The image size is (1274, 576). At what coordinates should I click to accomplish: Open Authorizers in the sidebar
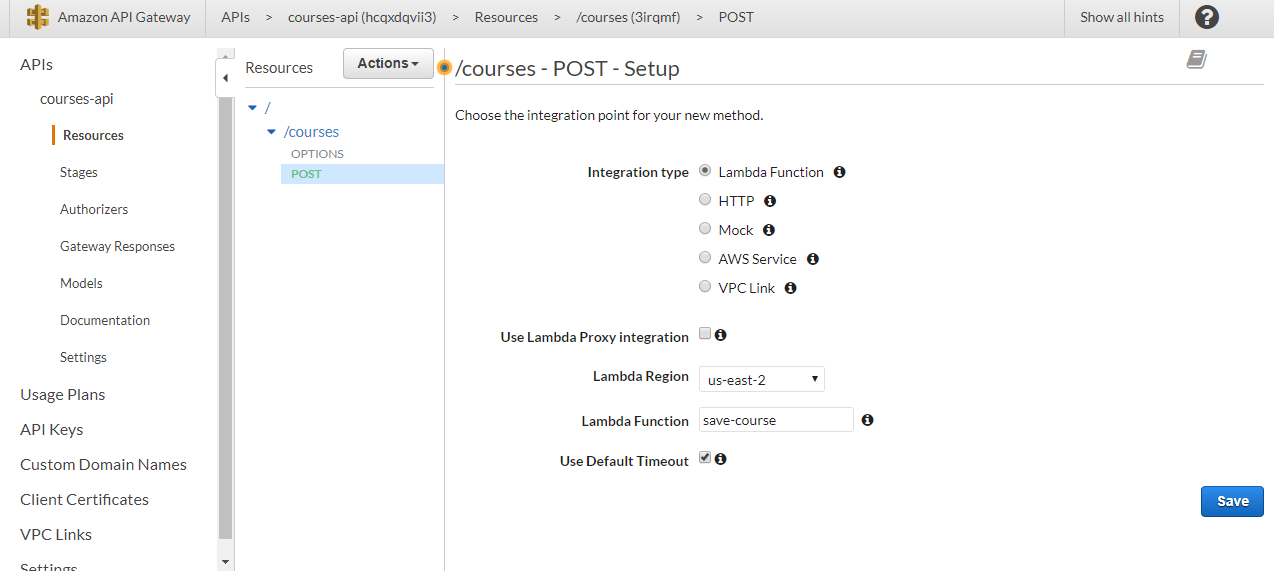94,209
